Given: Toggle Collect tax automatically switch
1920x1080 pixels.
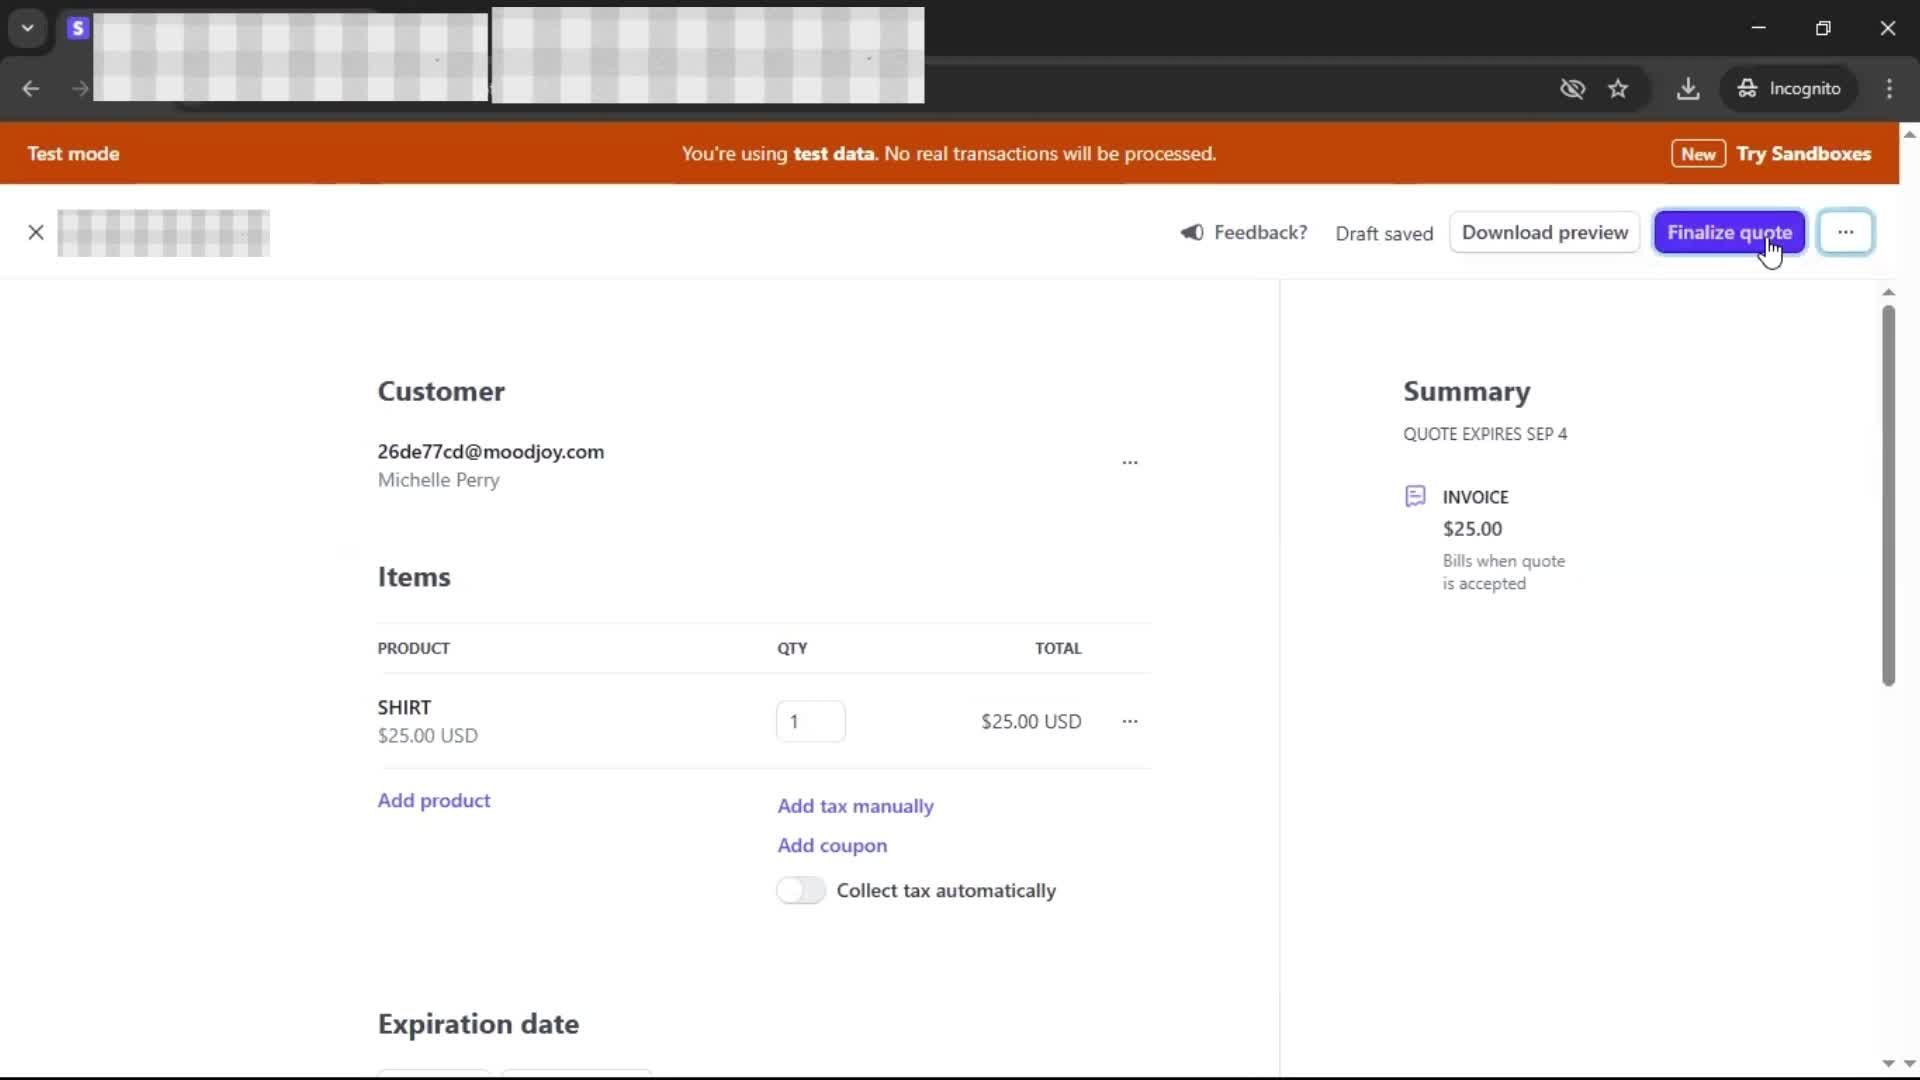Looking at the screenshot, I should coord(801,890).
